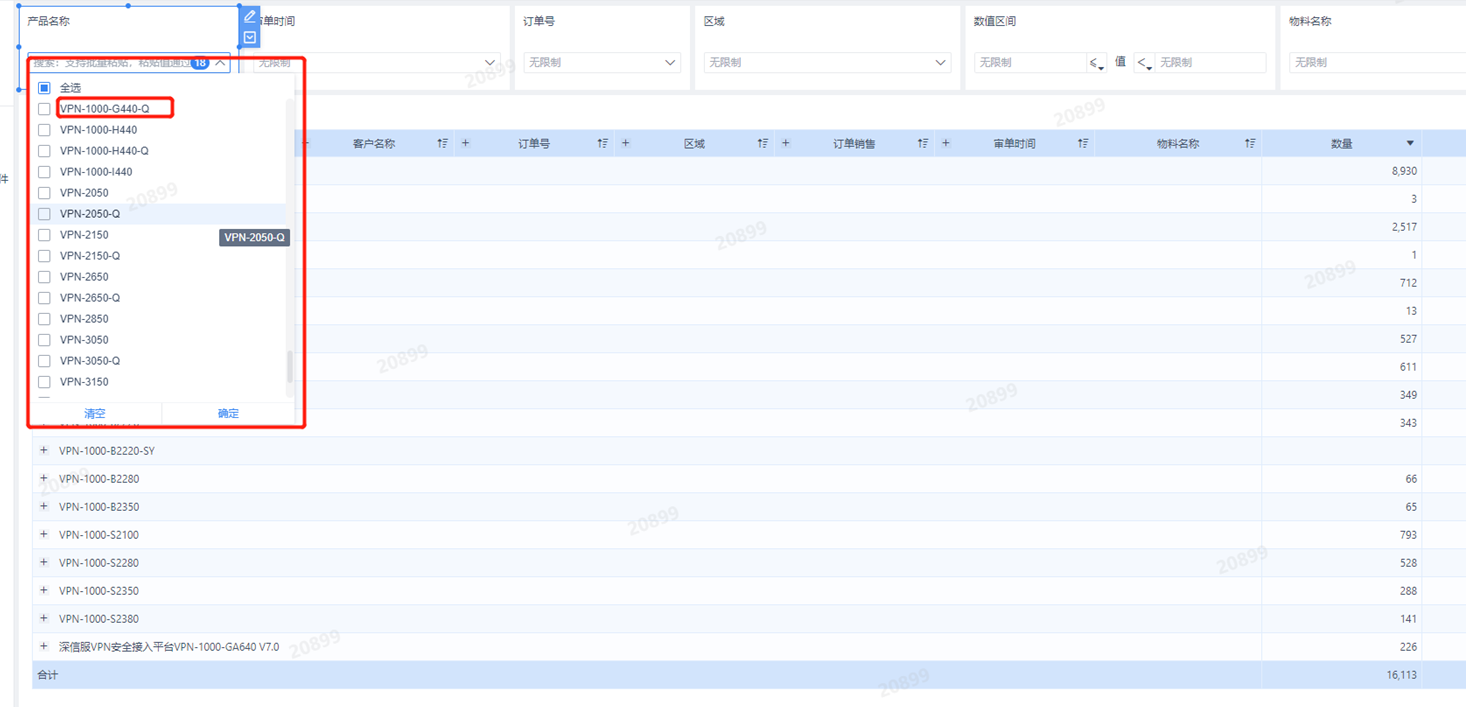
Task: Click the sort icon in 订单号 column header
Action: tap(602, 144)
